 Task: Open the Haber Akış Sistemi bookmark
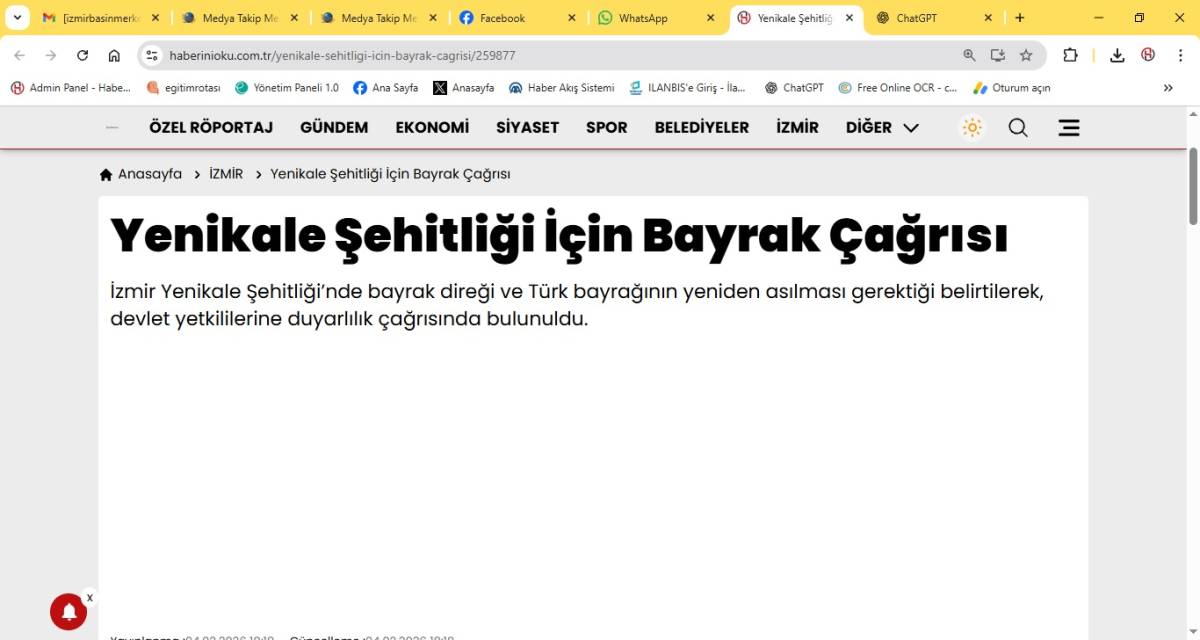pyautogui.click(x=561, y=88)
